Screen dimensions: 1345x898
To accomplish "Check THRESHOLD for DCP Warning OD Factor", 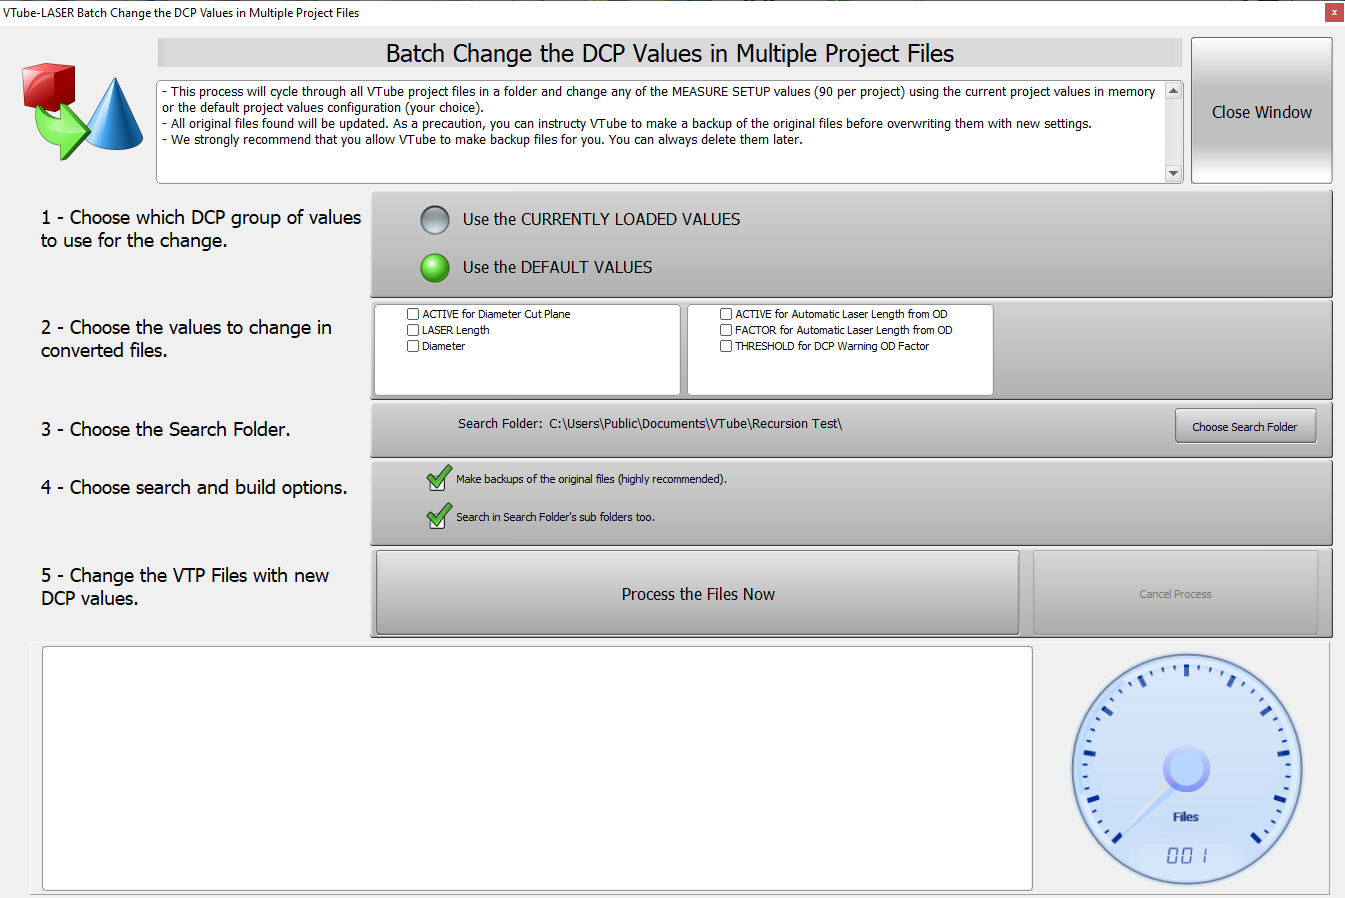I will click(x=726, y=346).
